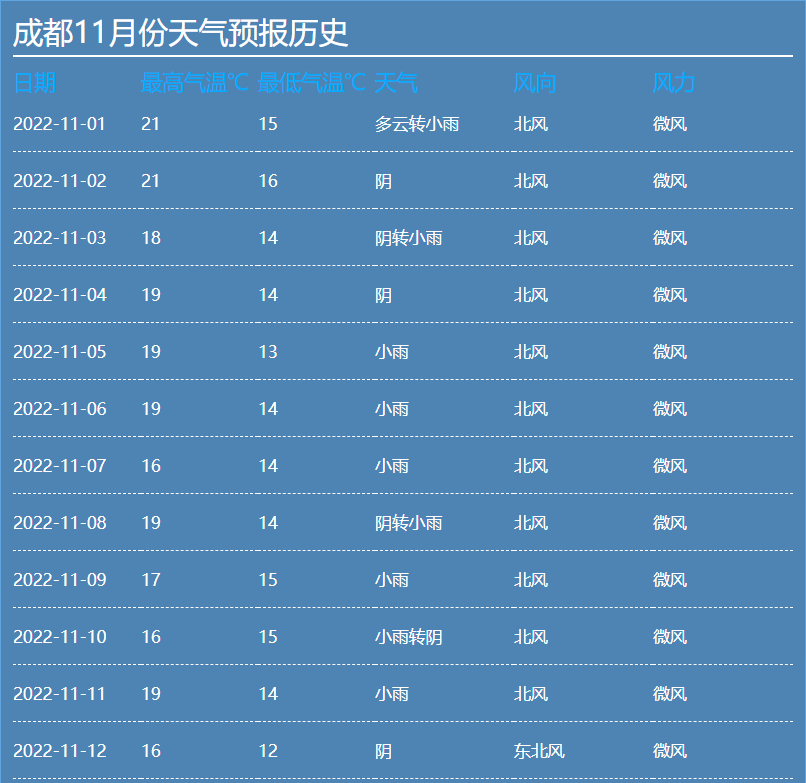Click 小雨 weather in the 2022-11-11 row
This screenshot has height=783, width=806.
click(392, 695)
